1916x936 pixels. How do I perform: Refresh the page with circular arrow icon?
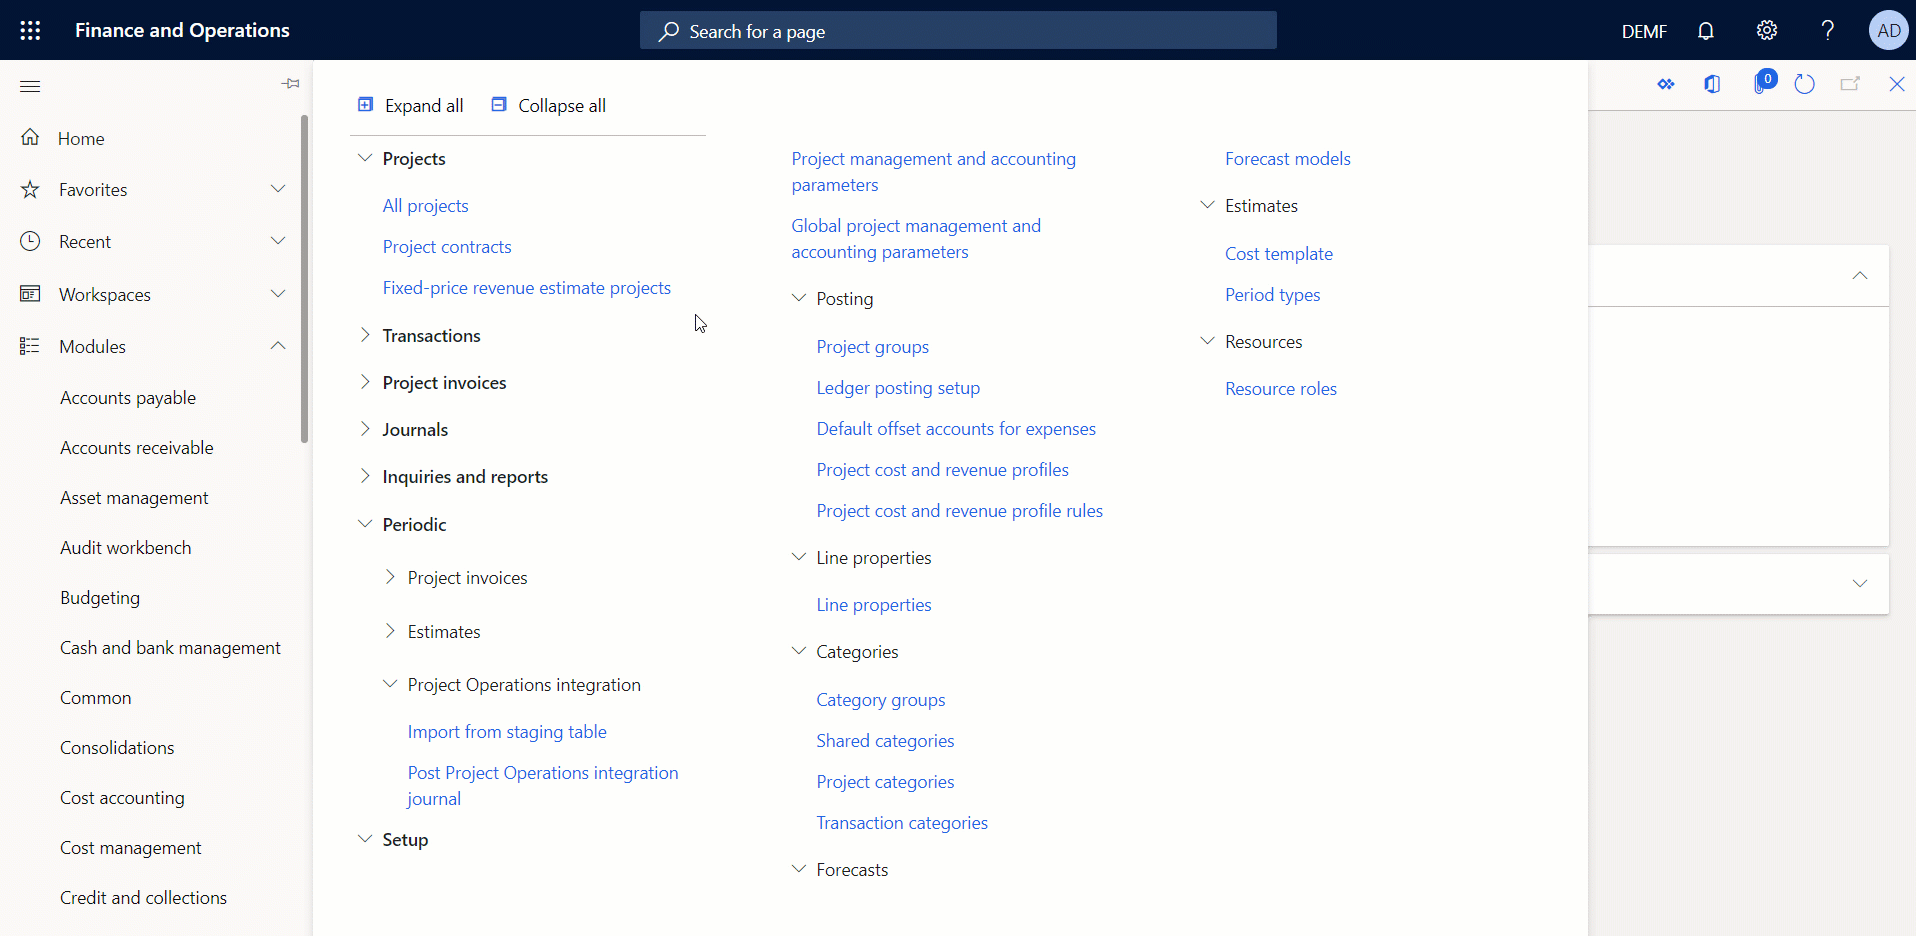tap(1805, 85)
